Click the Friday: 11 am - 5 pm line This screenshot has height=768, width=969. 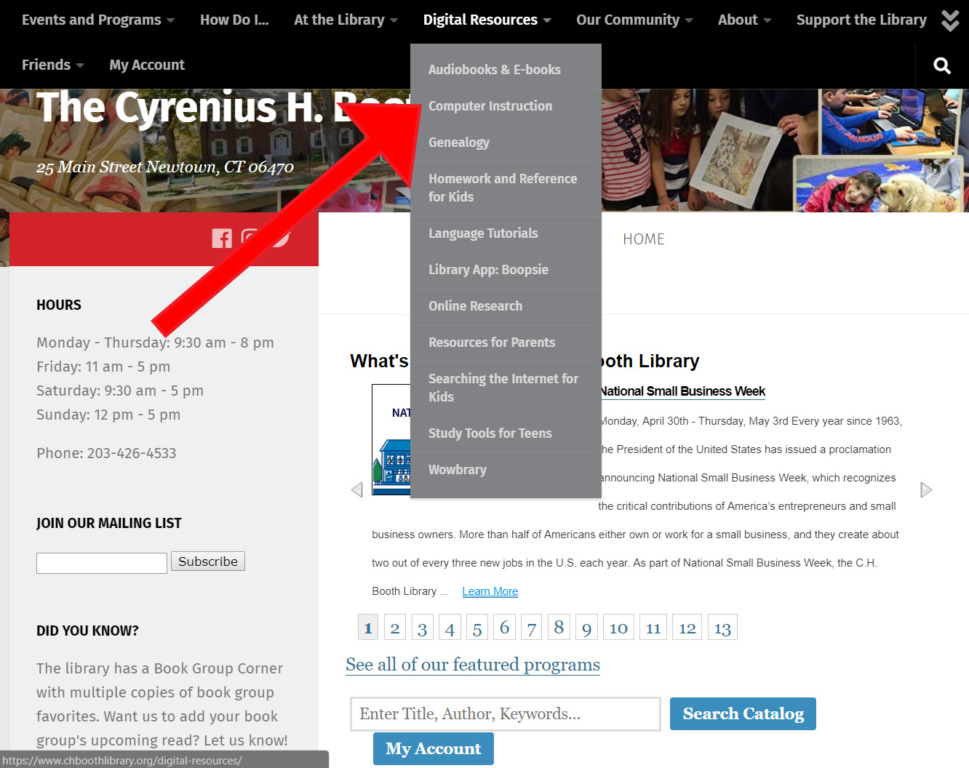103,367
